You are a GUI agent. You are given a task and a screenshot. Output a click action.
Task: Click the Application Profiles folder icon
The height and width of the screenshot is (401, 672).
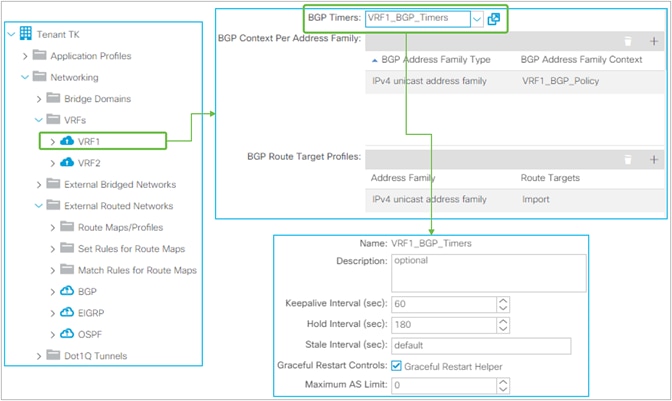pyautogui.click(x=39, y=55)
